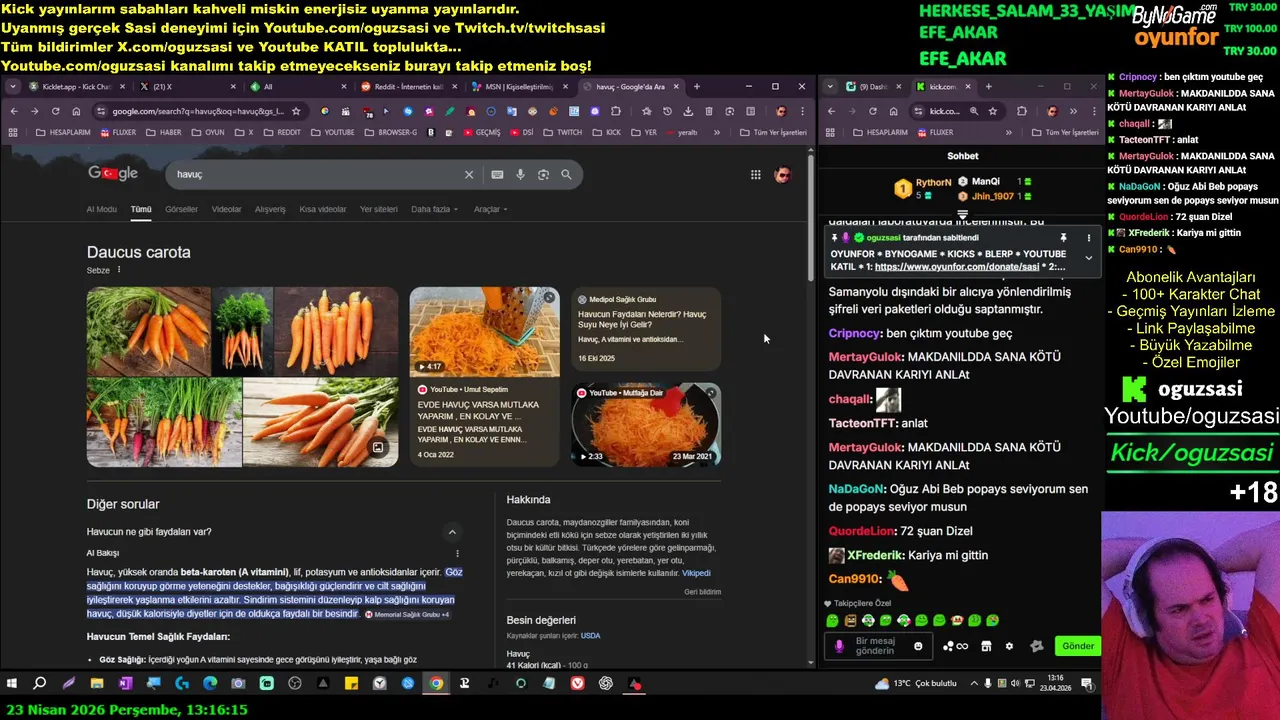Play the 4:17 grated carrot video
Image resolution: width=1280 pixels, height=720 pixels.
(x=484, y=331)
